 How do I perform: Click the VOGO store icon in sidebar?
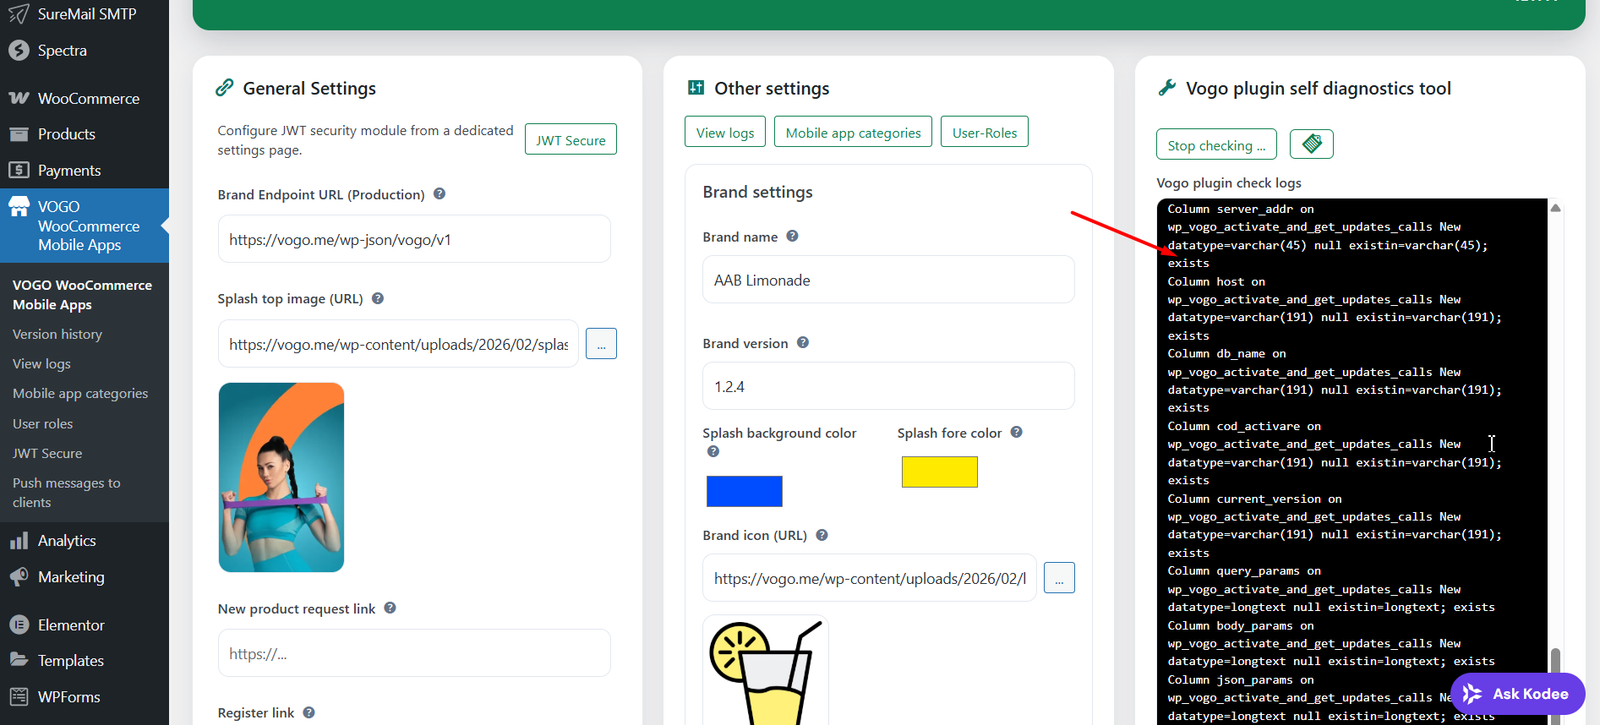(19, 207)
